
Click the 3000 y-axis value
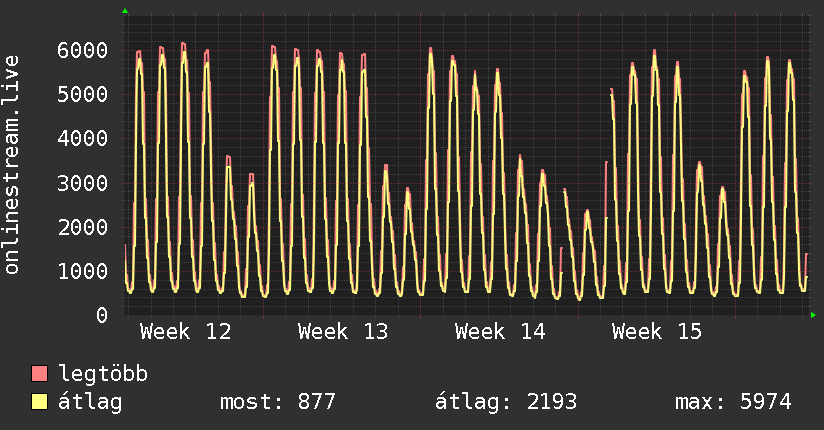[x=83, y=183]
